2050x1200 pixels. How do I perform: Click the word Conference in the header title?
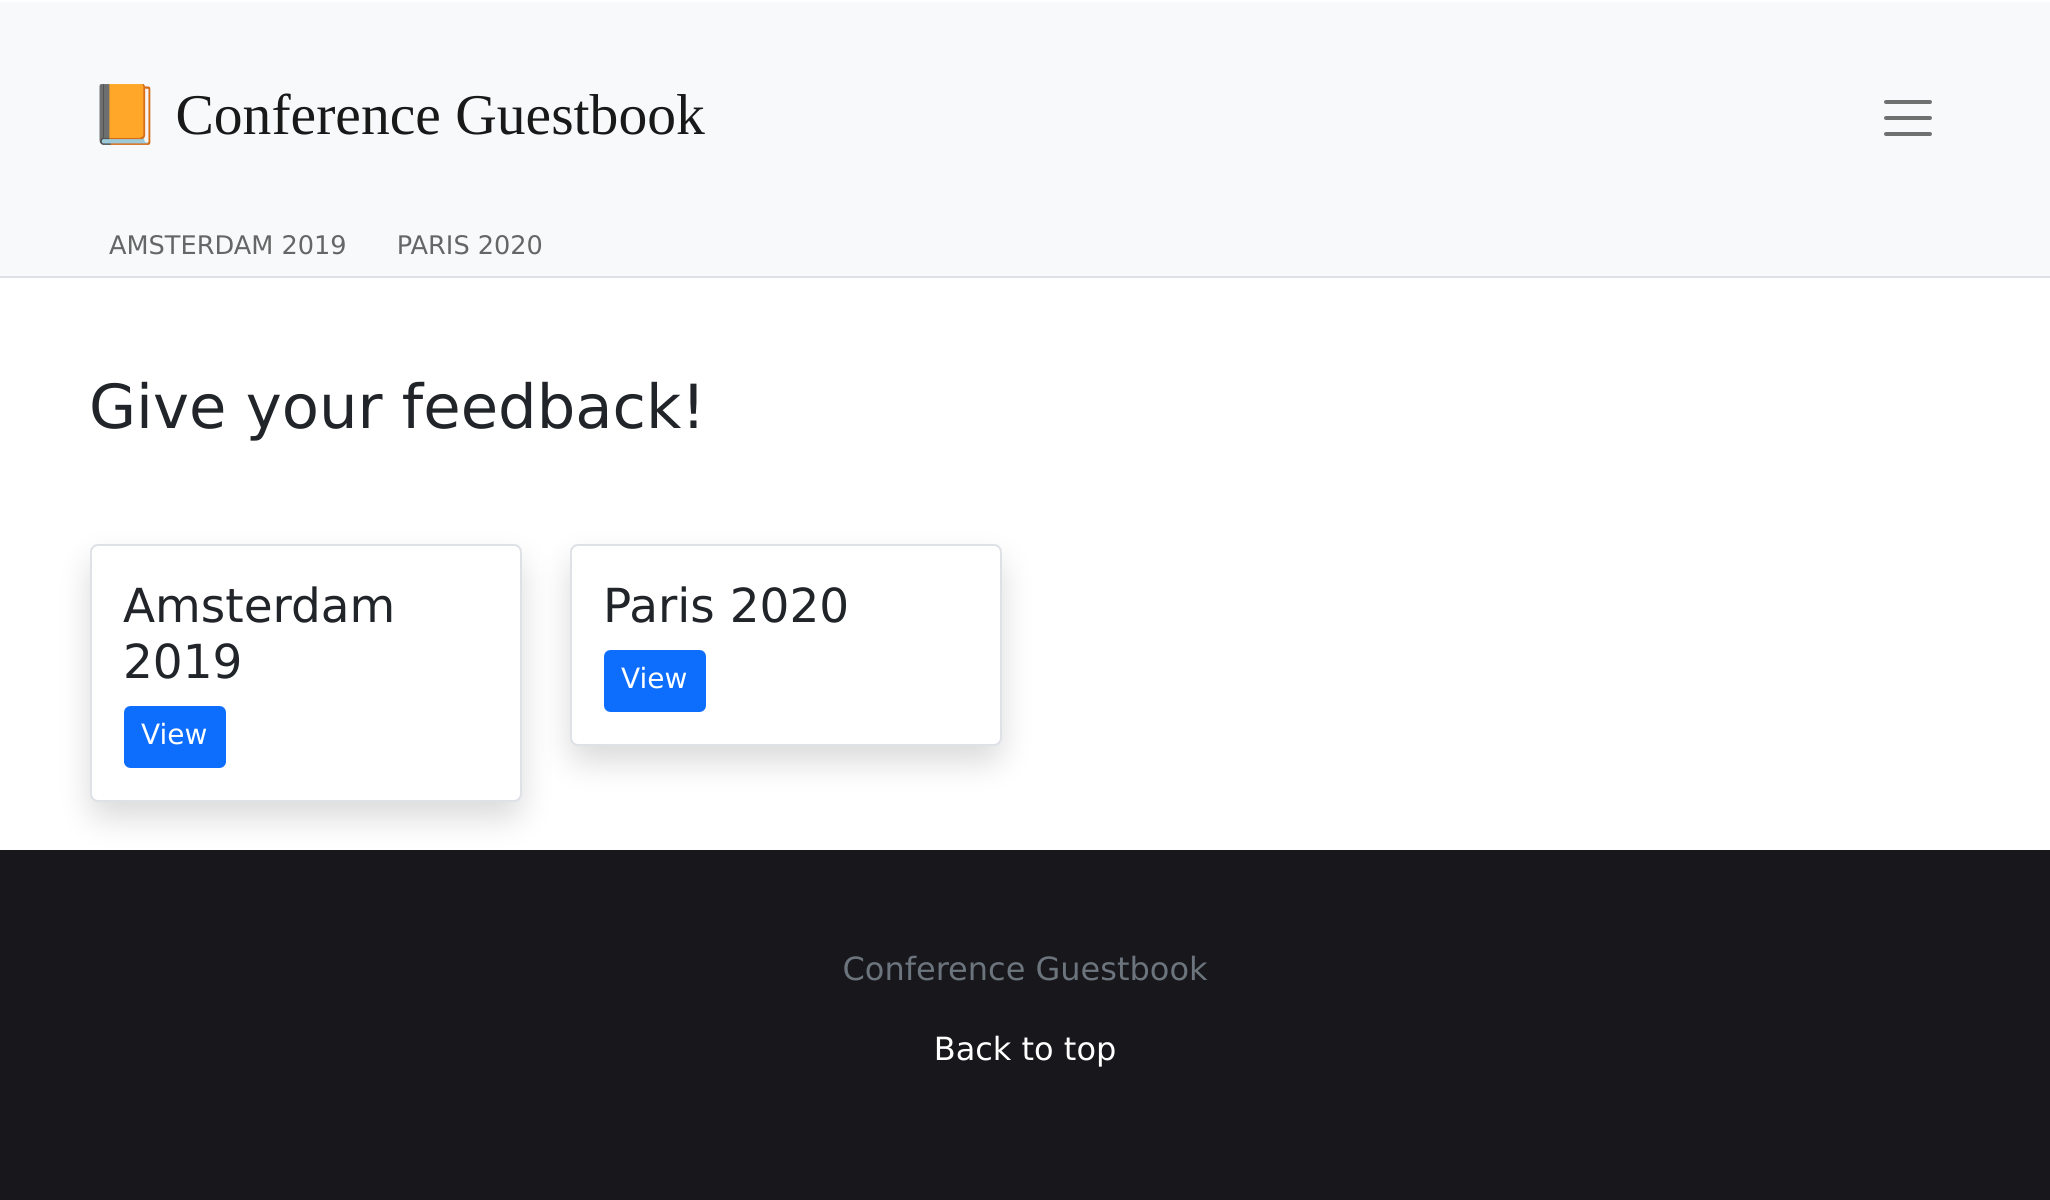click(x=308, y=115)
